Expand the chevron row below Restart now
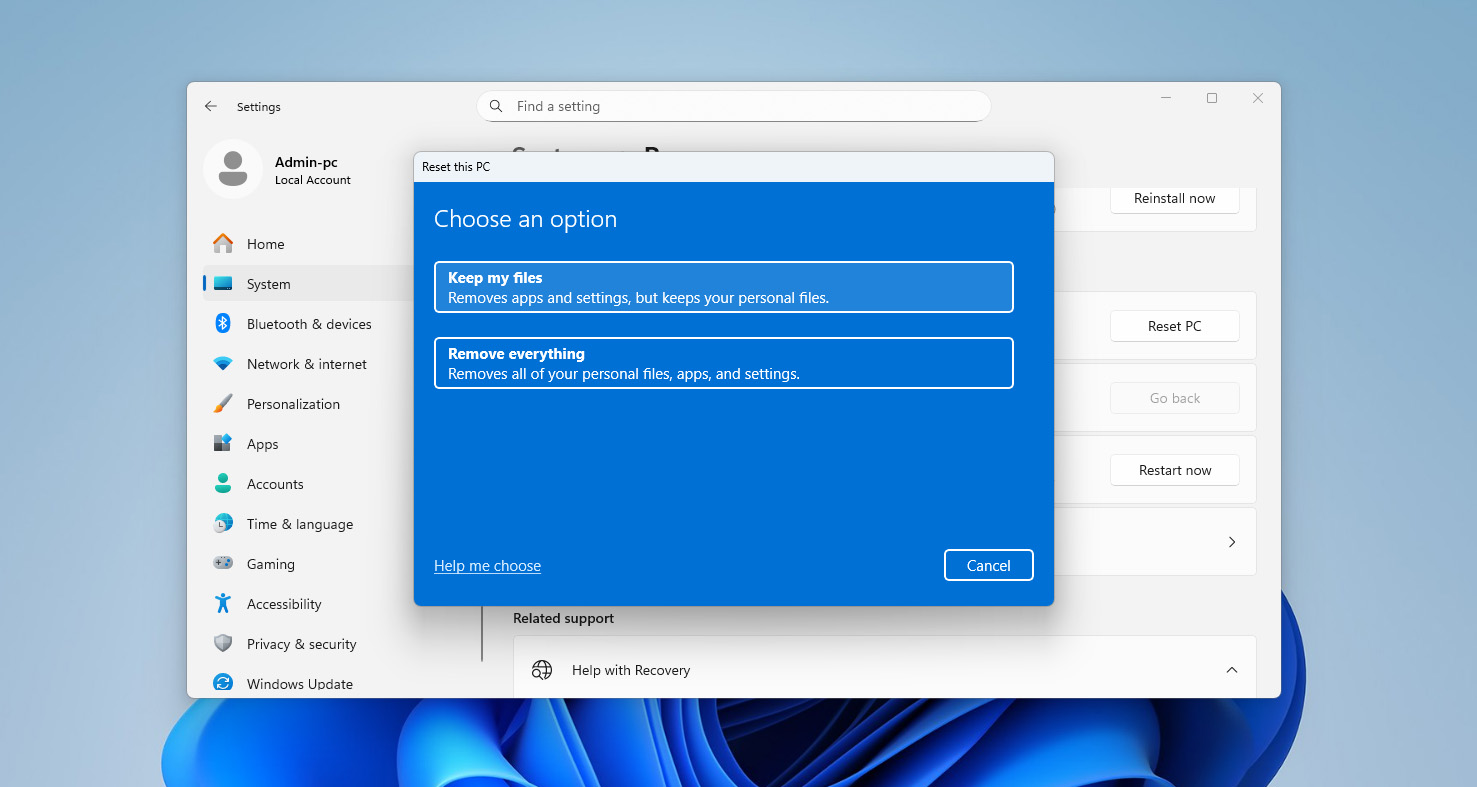The height and width of the screenshot is (787, 1477). coord(1231,542)
